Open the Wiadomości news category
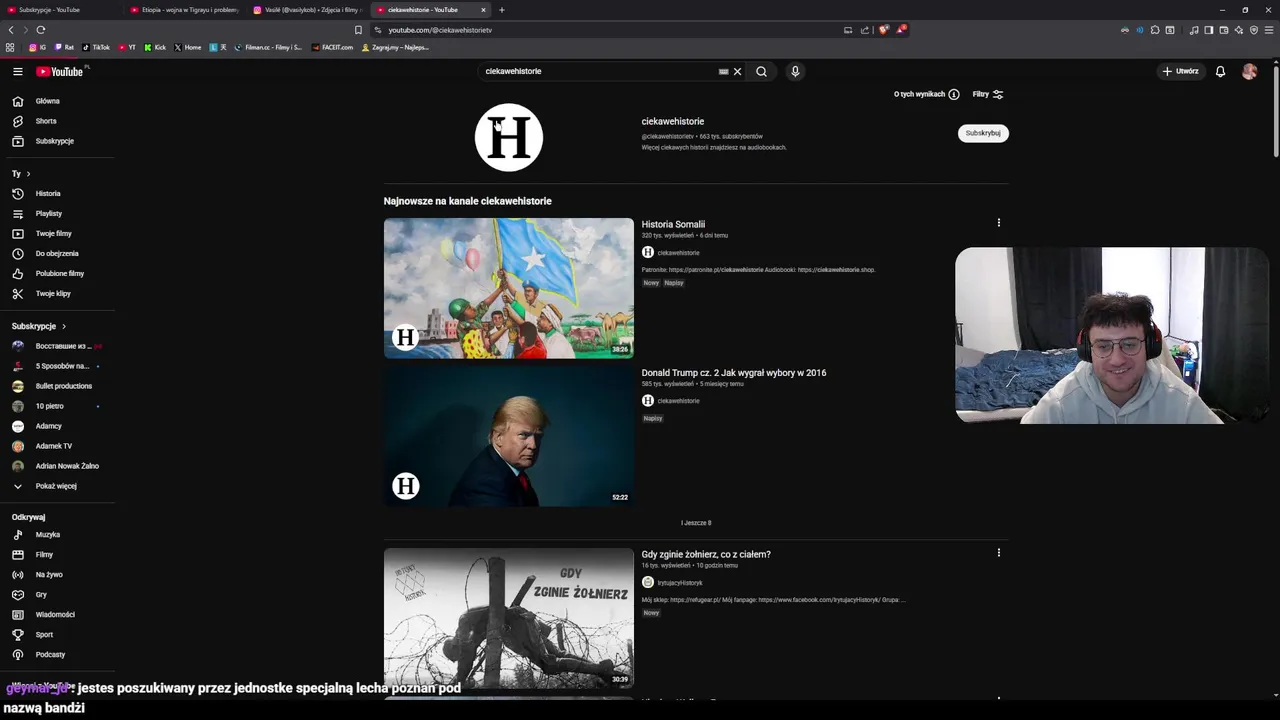 [x=57, y=615]
